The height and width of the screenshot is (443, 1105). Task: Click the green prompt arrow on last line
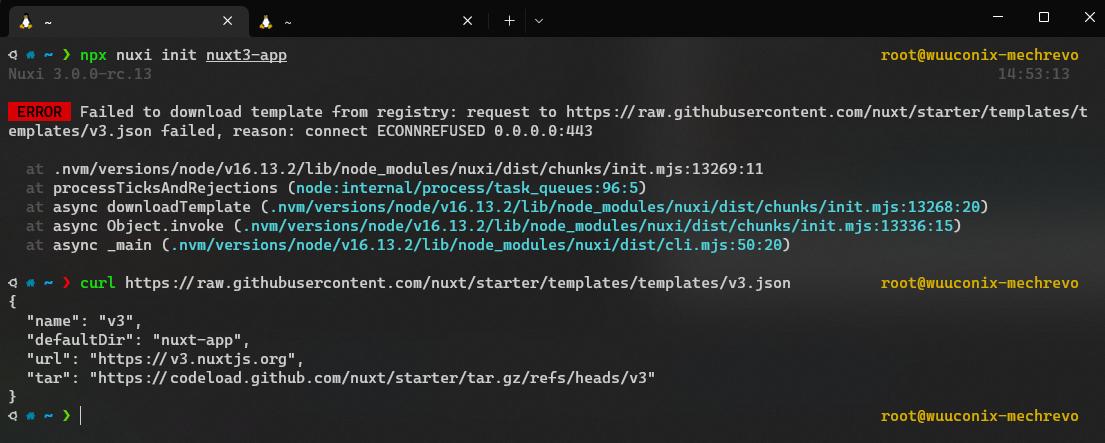tap(66, 416)
